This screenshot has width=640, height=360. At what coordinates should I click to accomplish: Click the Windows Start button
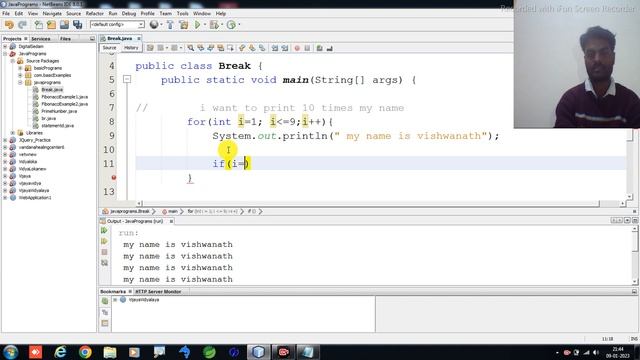point(10,352)
